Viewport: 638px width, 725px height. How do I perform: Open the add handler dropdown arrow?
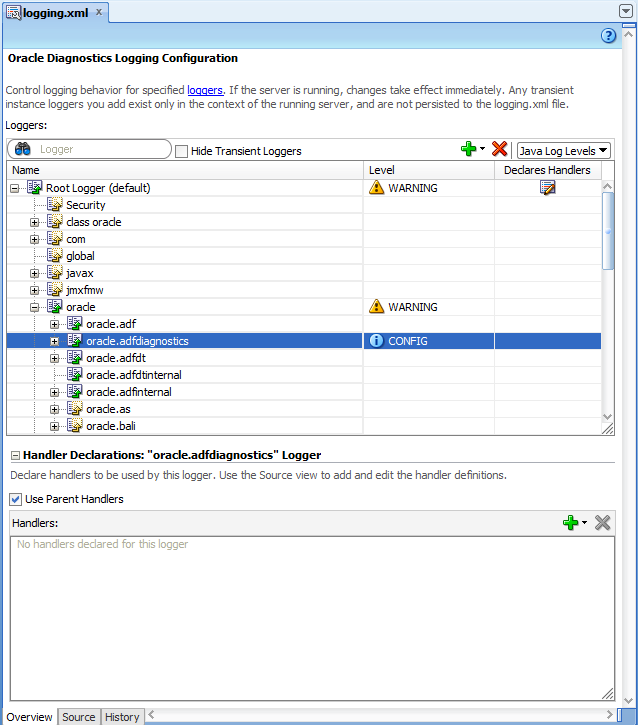[584, 522]
